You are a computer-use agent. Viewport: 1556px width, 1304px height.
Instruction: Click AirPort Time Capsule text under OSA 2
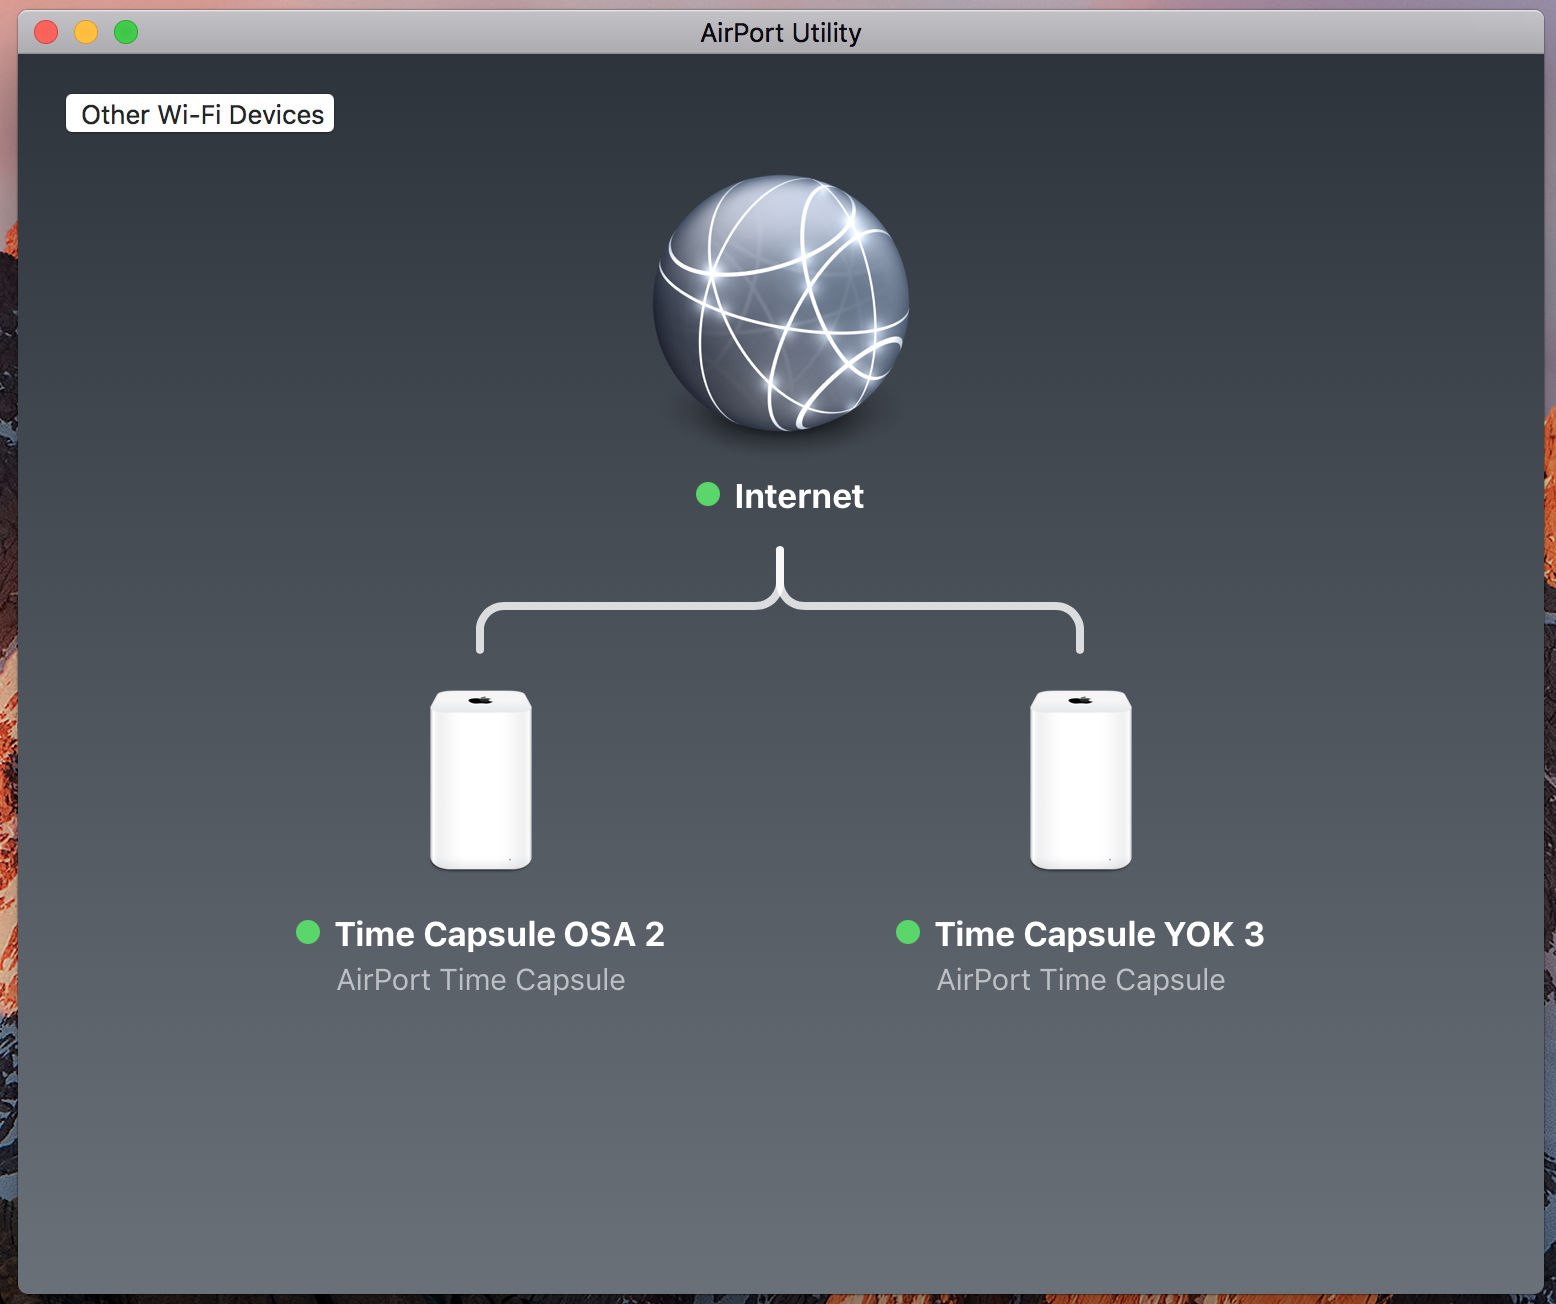pos(481,980)
